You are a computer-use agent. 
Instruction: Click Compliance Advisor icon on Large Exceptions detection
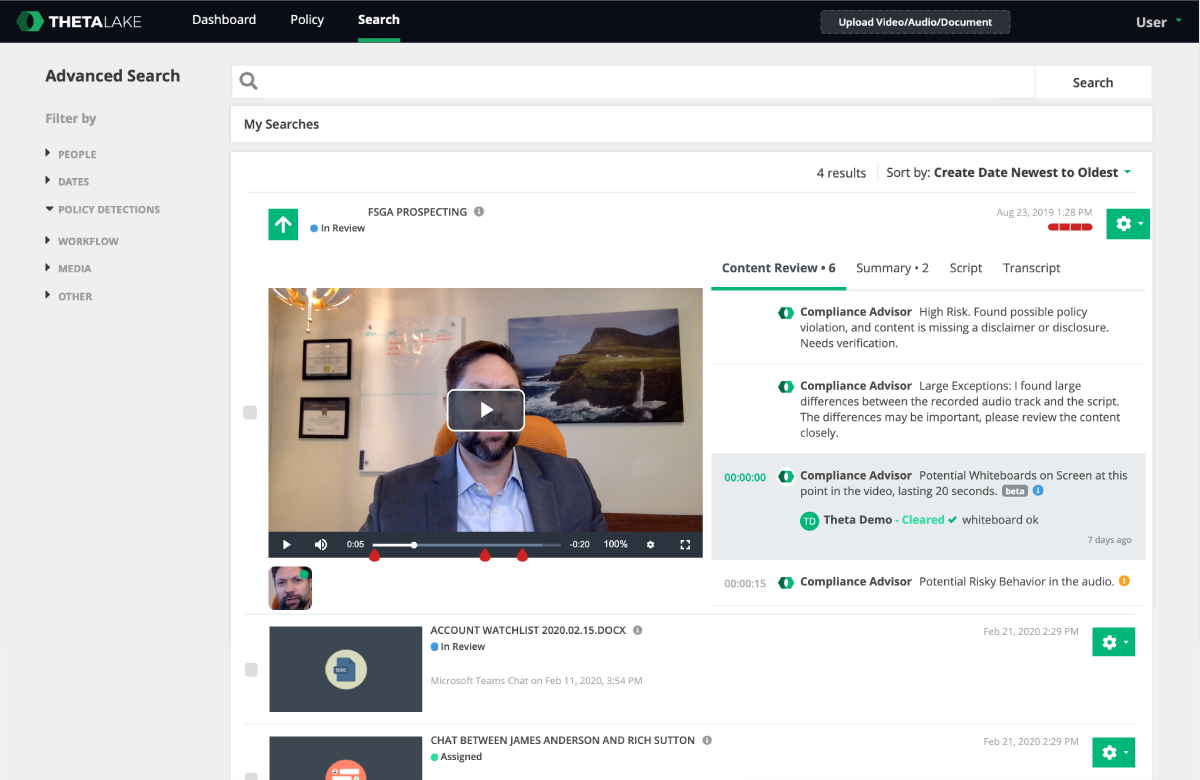coord(786,386)
